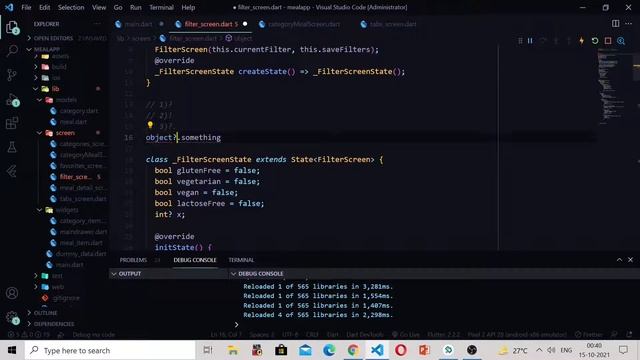The height and width of the screenshot is (360, 640).
Task: Stop debugging with the red square
Action: (608, 41)
